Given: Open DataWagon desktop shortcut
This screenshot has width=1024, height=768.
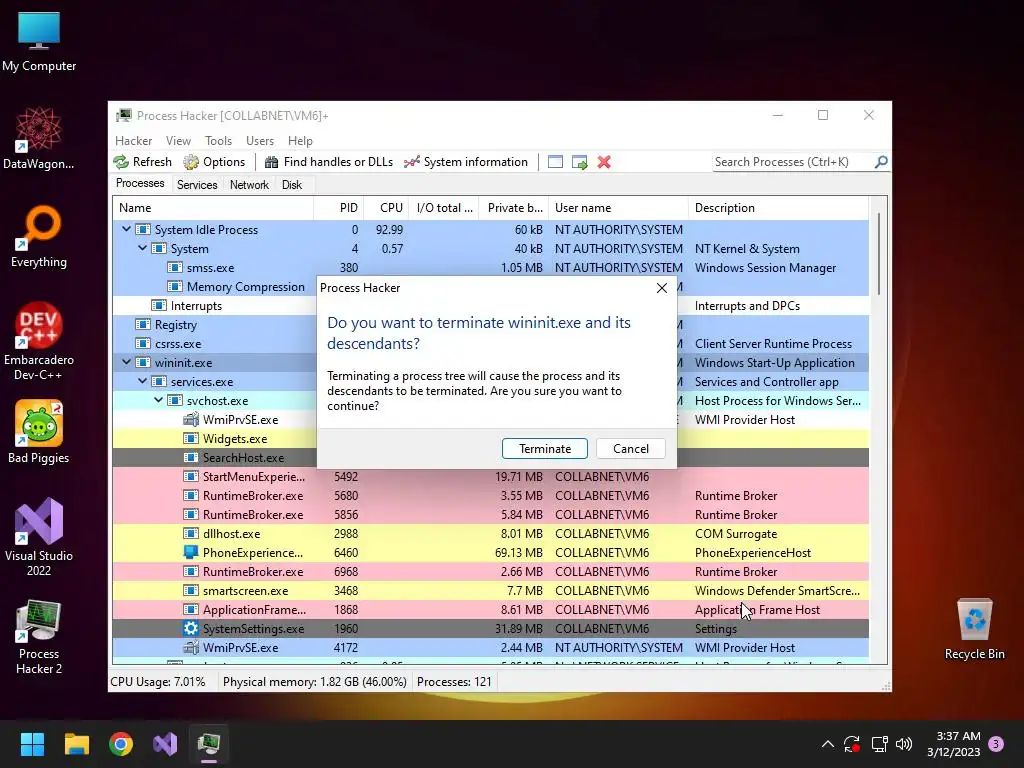Looking at the screenshot, I should tap(39, 140).
